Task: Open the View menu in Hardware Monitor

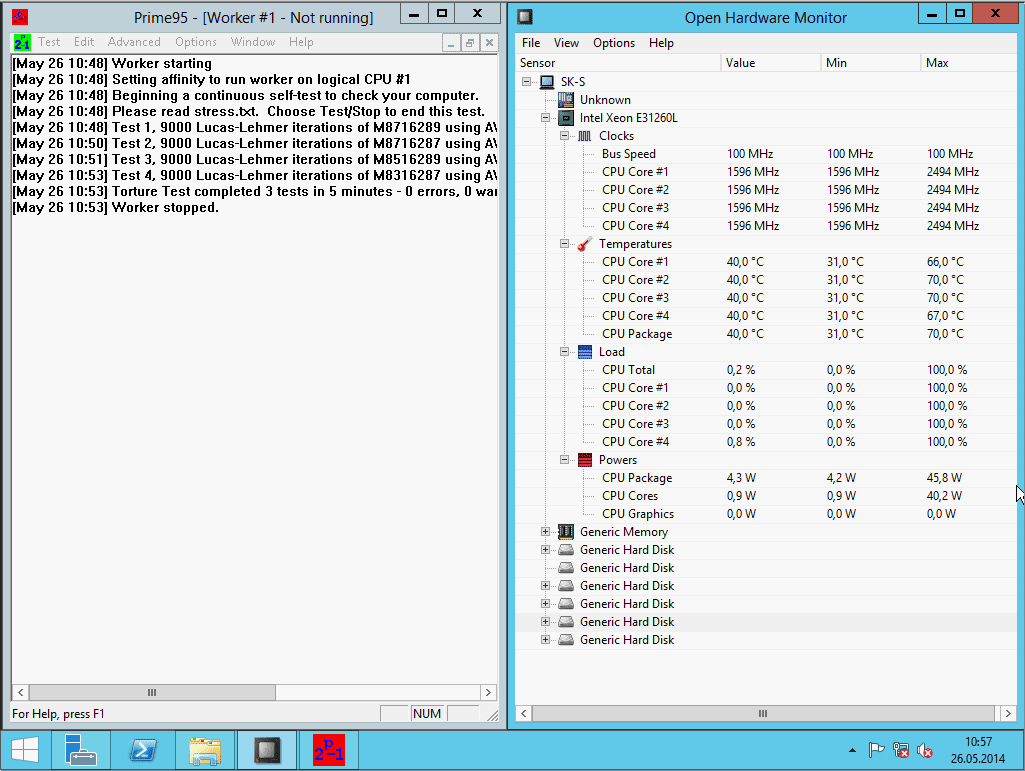Action: coord(566,43)
